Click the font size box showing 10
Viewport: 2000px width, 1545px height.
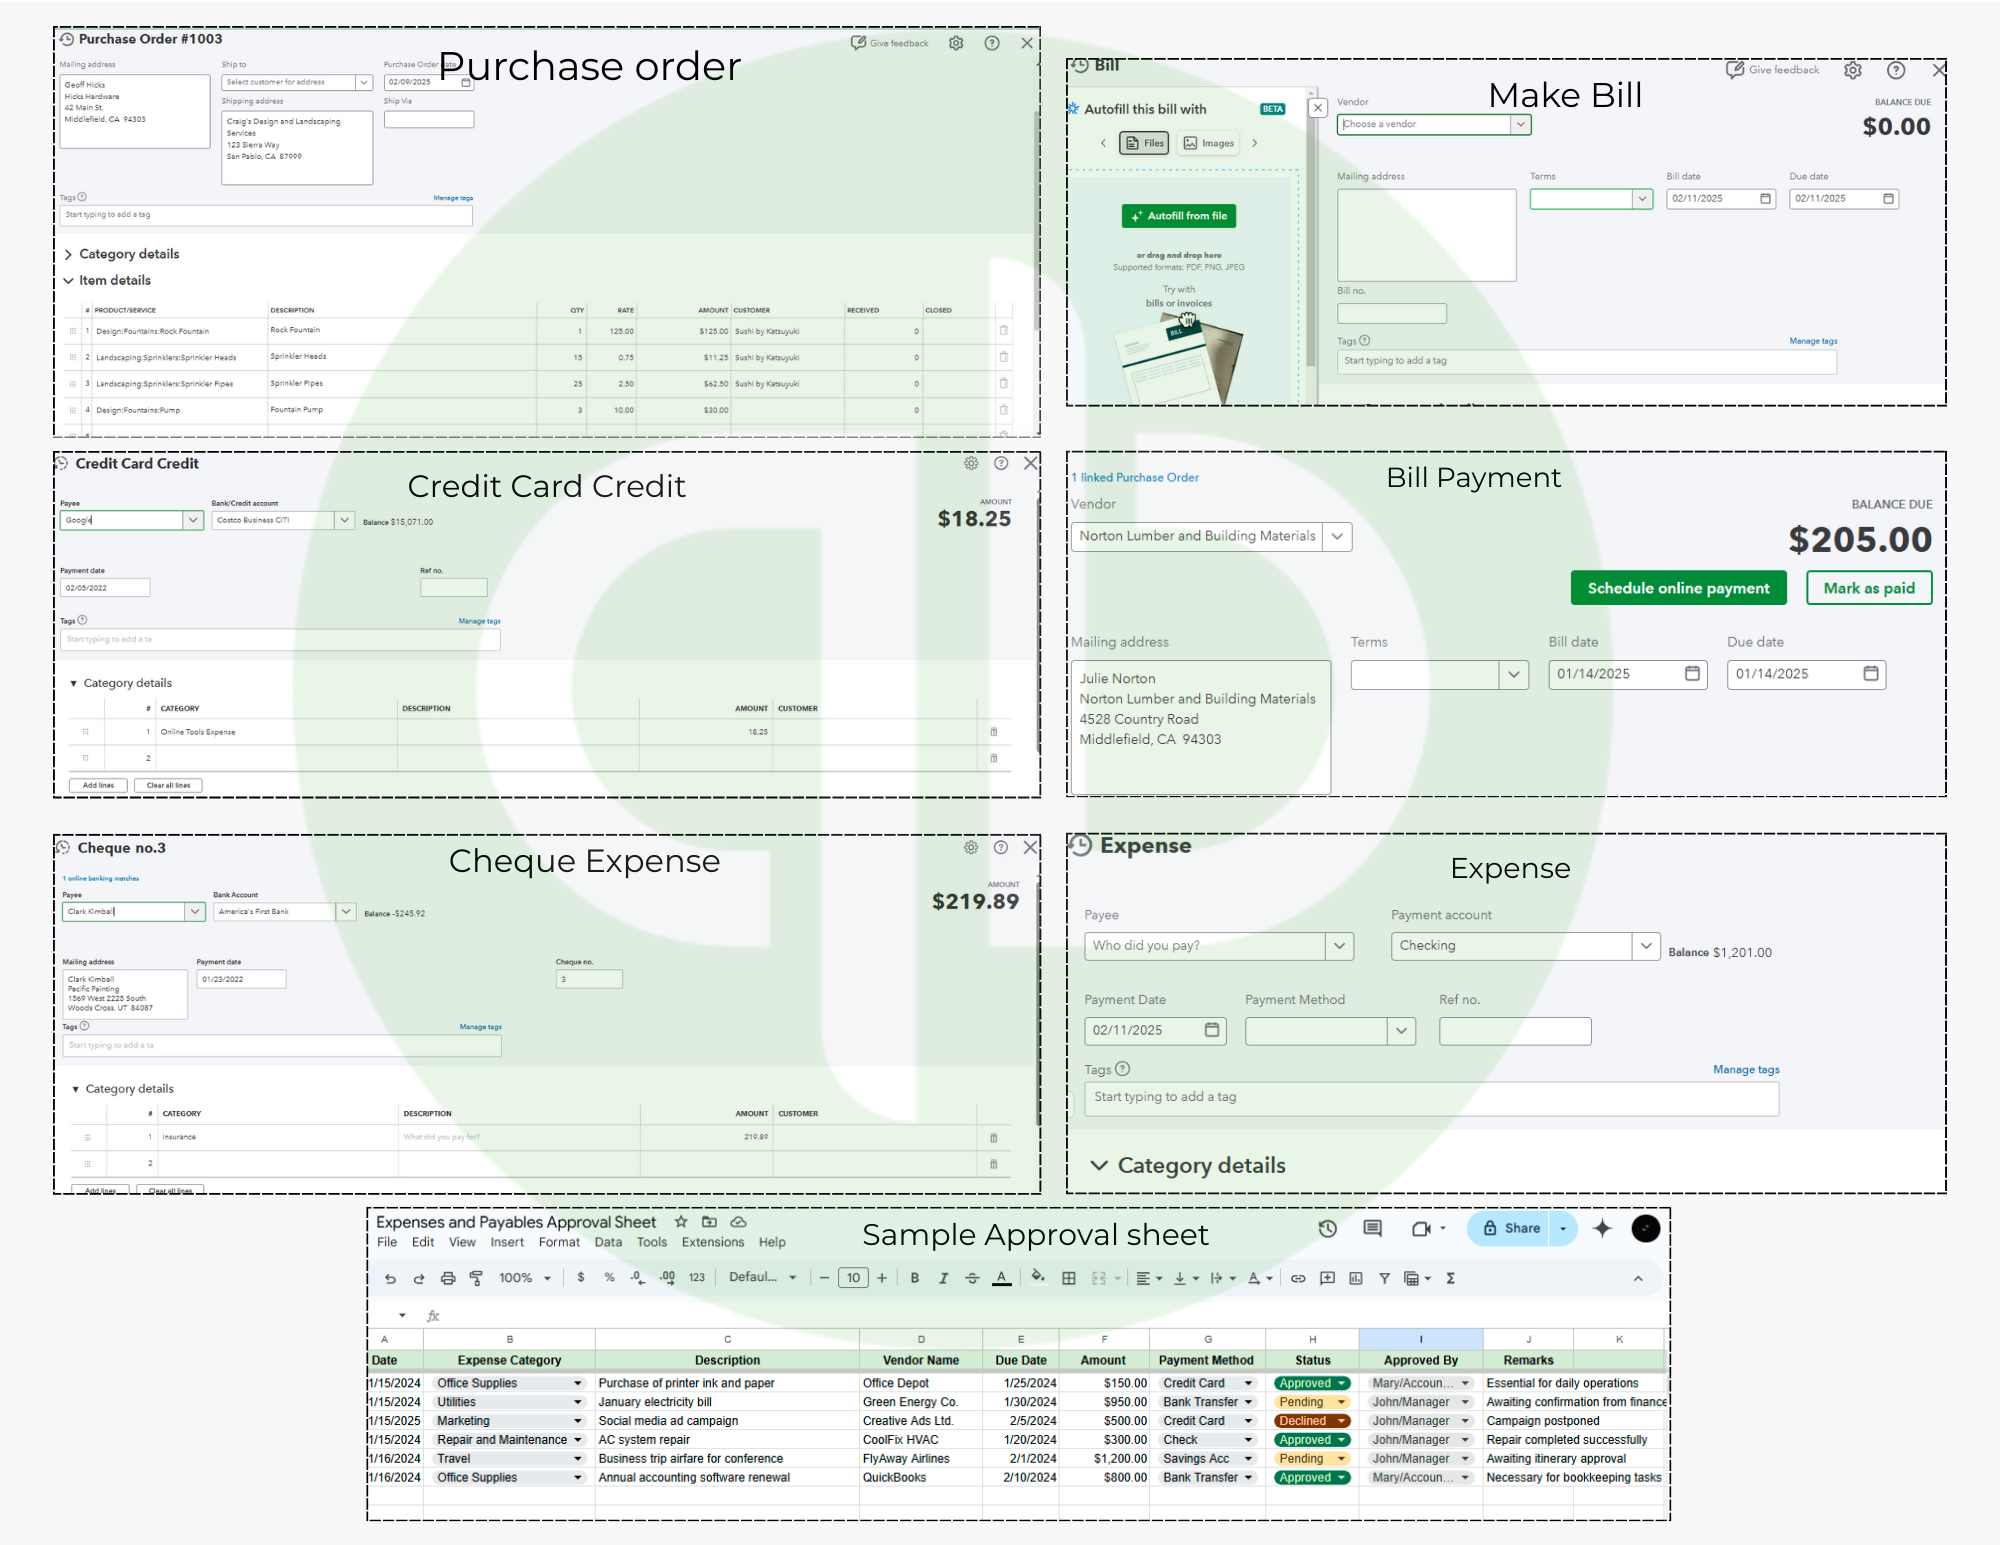click(853, 1278)
